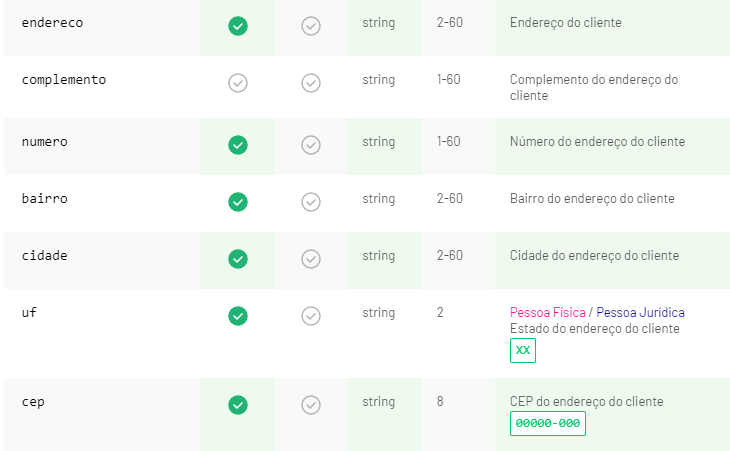Click the 00000-000 CEP format badge
Image resolution: width=730 pixels, height=451 pixels.
(x=548, y=424)
